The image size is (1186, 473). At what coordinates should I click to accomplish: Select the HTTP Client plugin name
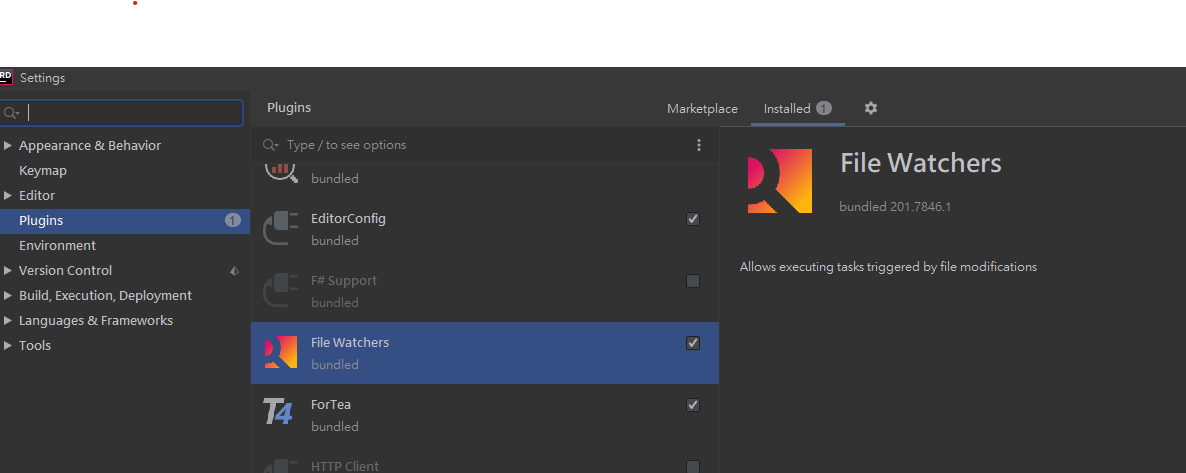(345, 467)
